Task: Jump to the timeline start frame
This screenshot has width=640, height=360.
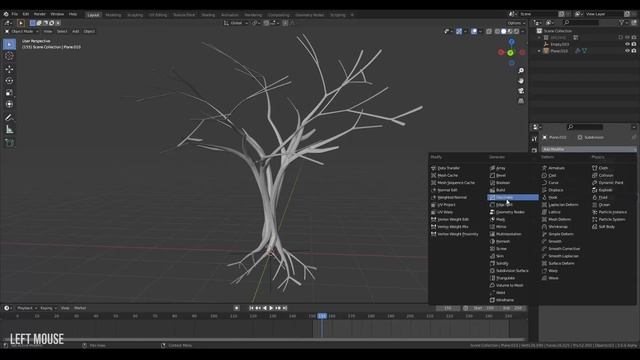Action: click(x=251, y=308)
